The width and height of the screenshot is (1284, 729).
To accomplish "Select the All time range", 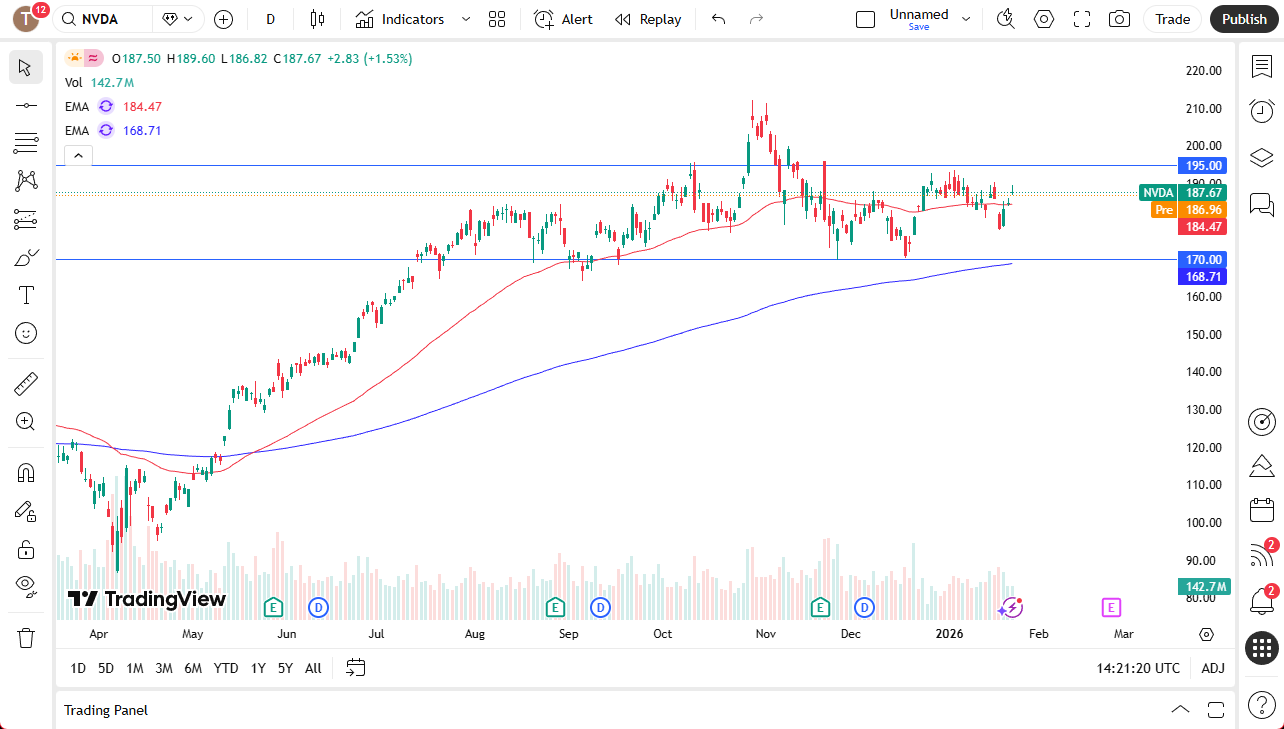I will 313,668.
